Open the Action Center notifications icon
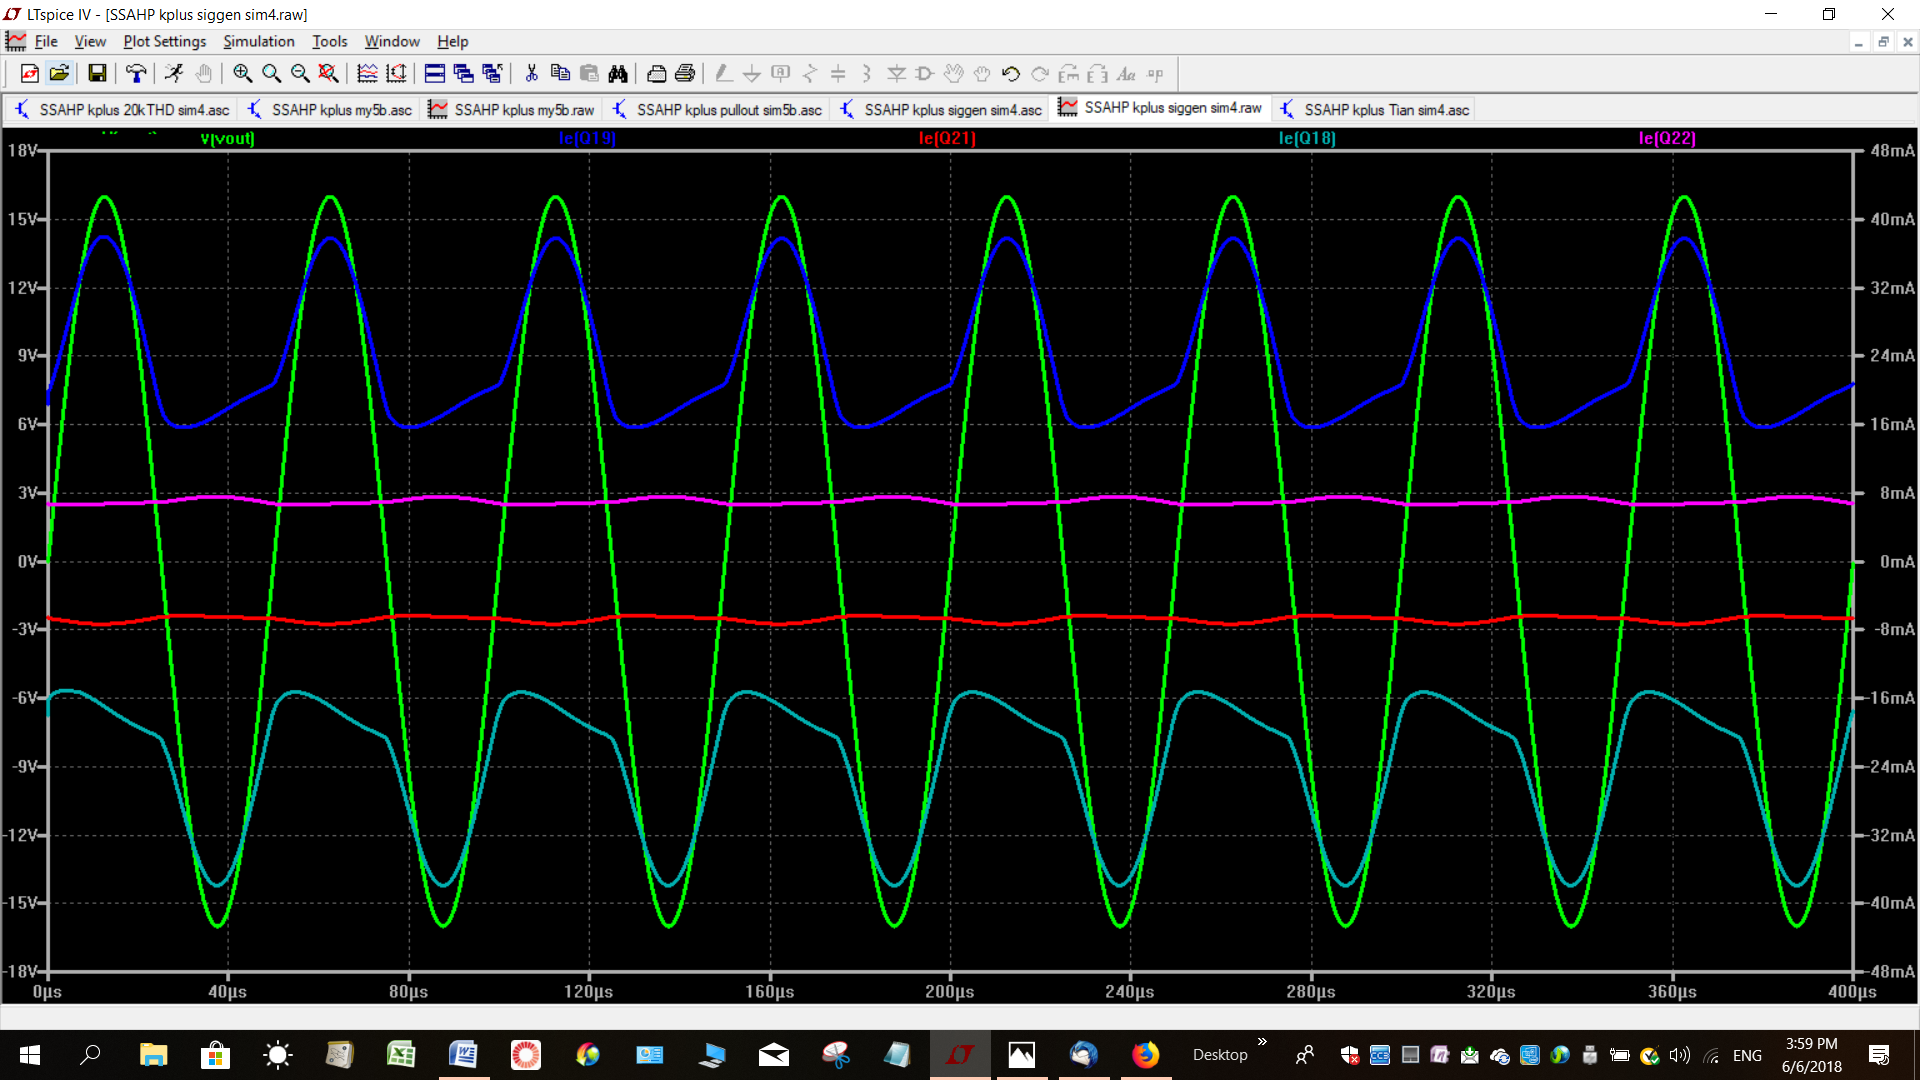 (1879, 1055)
